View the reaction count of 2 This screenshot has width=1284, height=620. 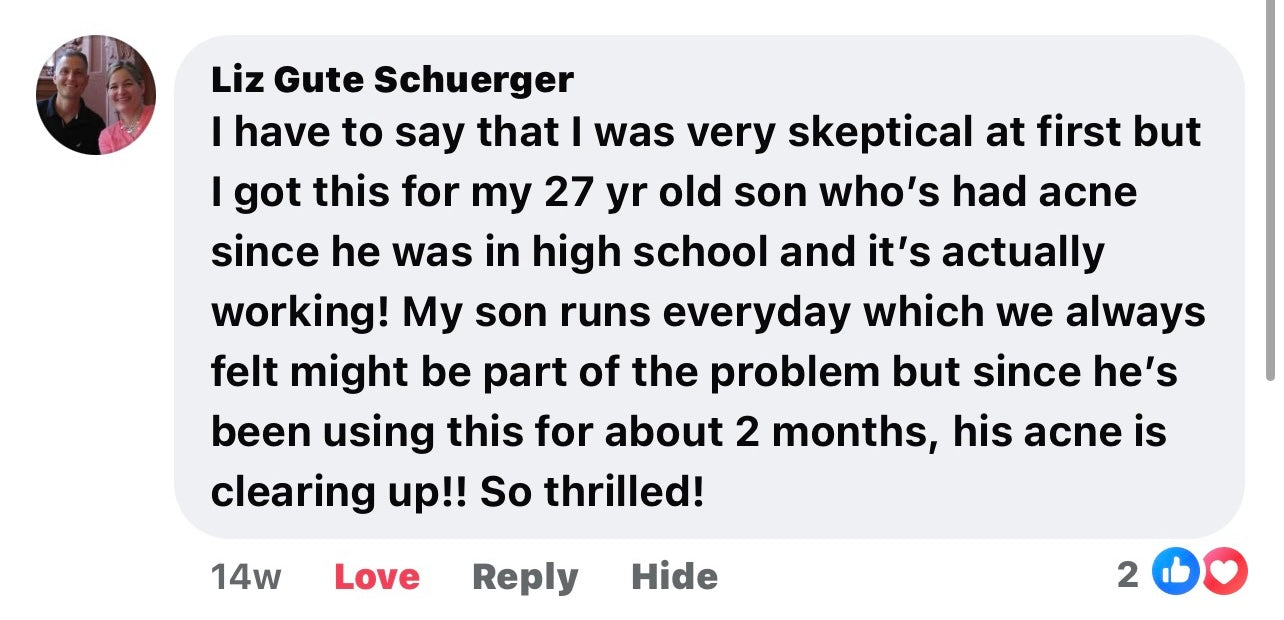tap(1127, 574)
